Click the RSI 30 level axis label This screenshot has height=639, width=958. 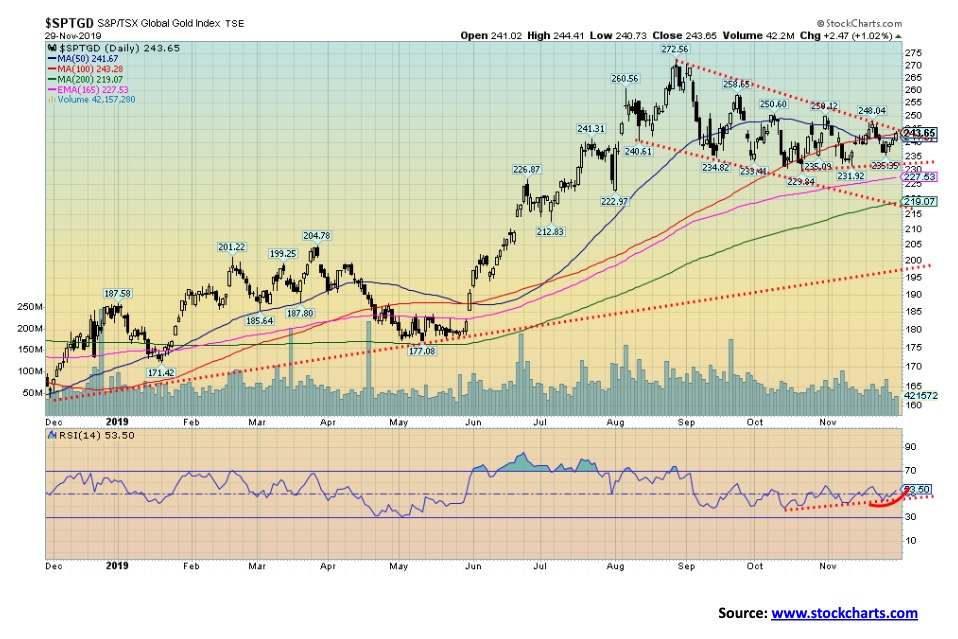[x=910, y=517]
